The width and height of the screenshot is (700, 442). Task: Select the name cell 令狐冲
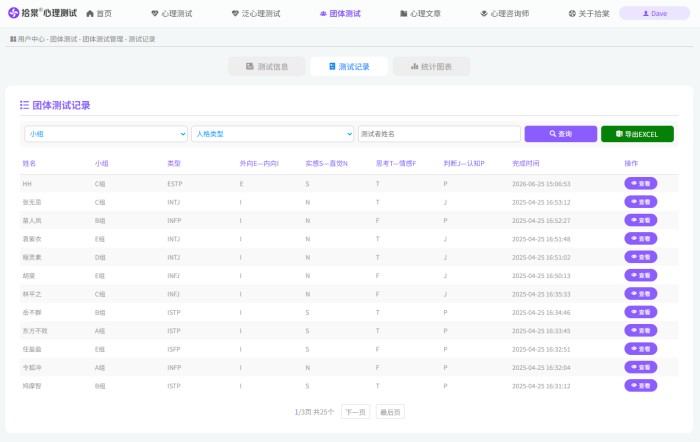32,367
